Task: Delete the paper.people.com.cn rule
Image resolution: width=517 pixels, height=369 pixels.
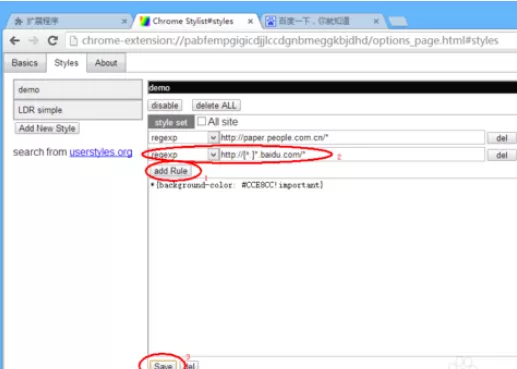Action: click(x=502, y=138)
